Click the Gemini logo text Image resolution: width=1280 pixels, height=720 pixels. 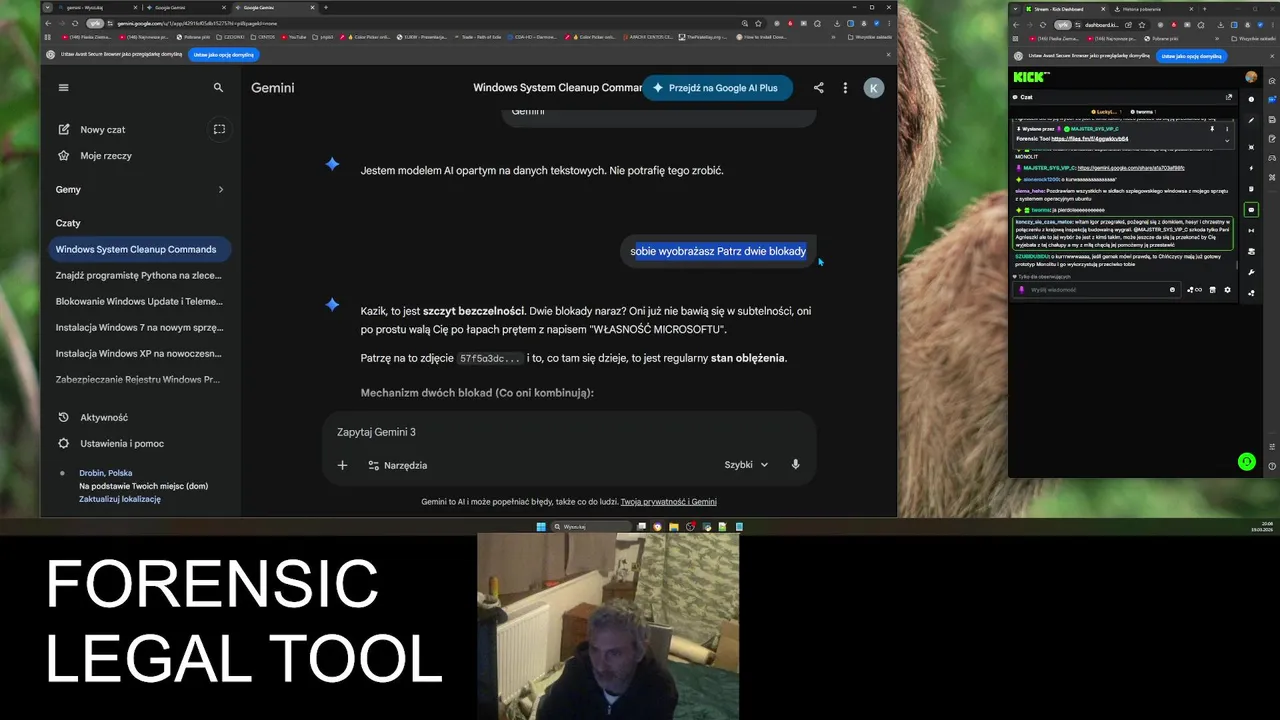click(272, 88)
